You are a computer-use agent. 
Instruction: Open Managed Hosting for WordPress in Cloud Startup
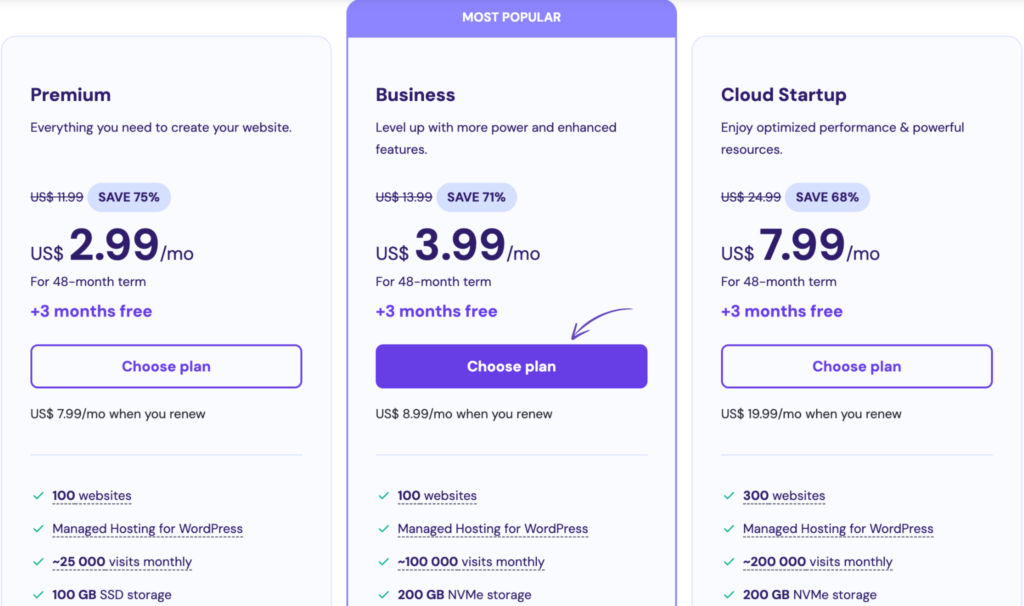coord(838,529)
